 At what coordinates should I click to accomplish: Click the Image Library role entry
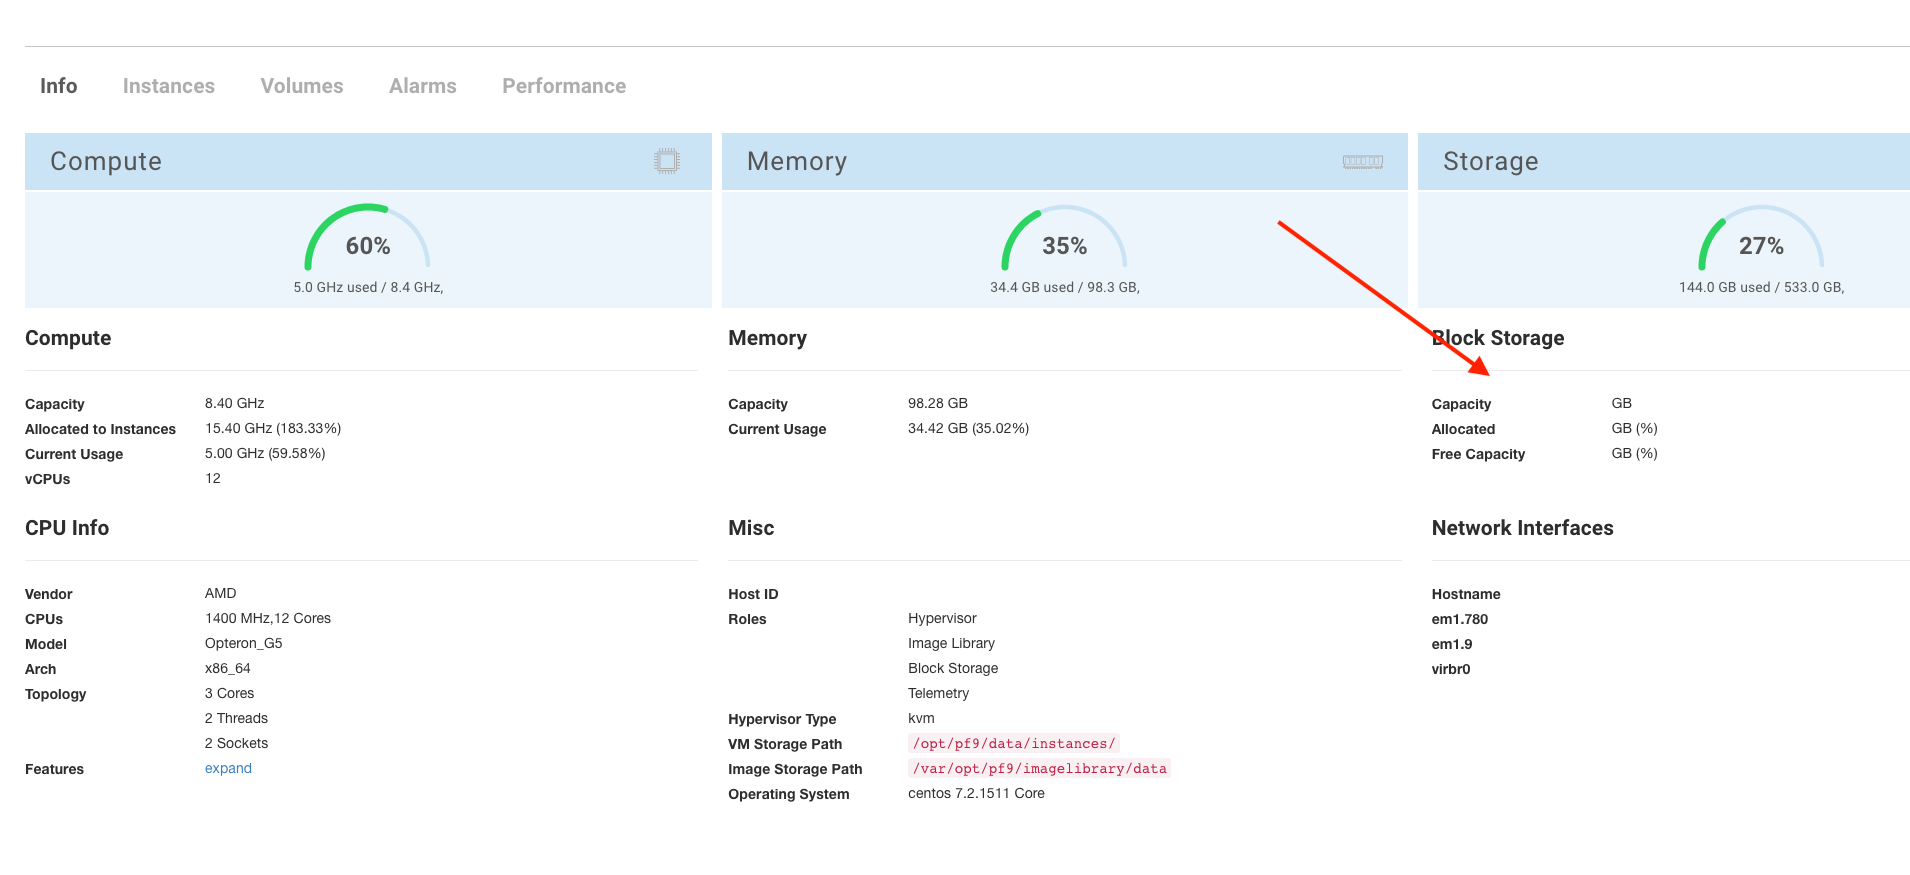951,643
